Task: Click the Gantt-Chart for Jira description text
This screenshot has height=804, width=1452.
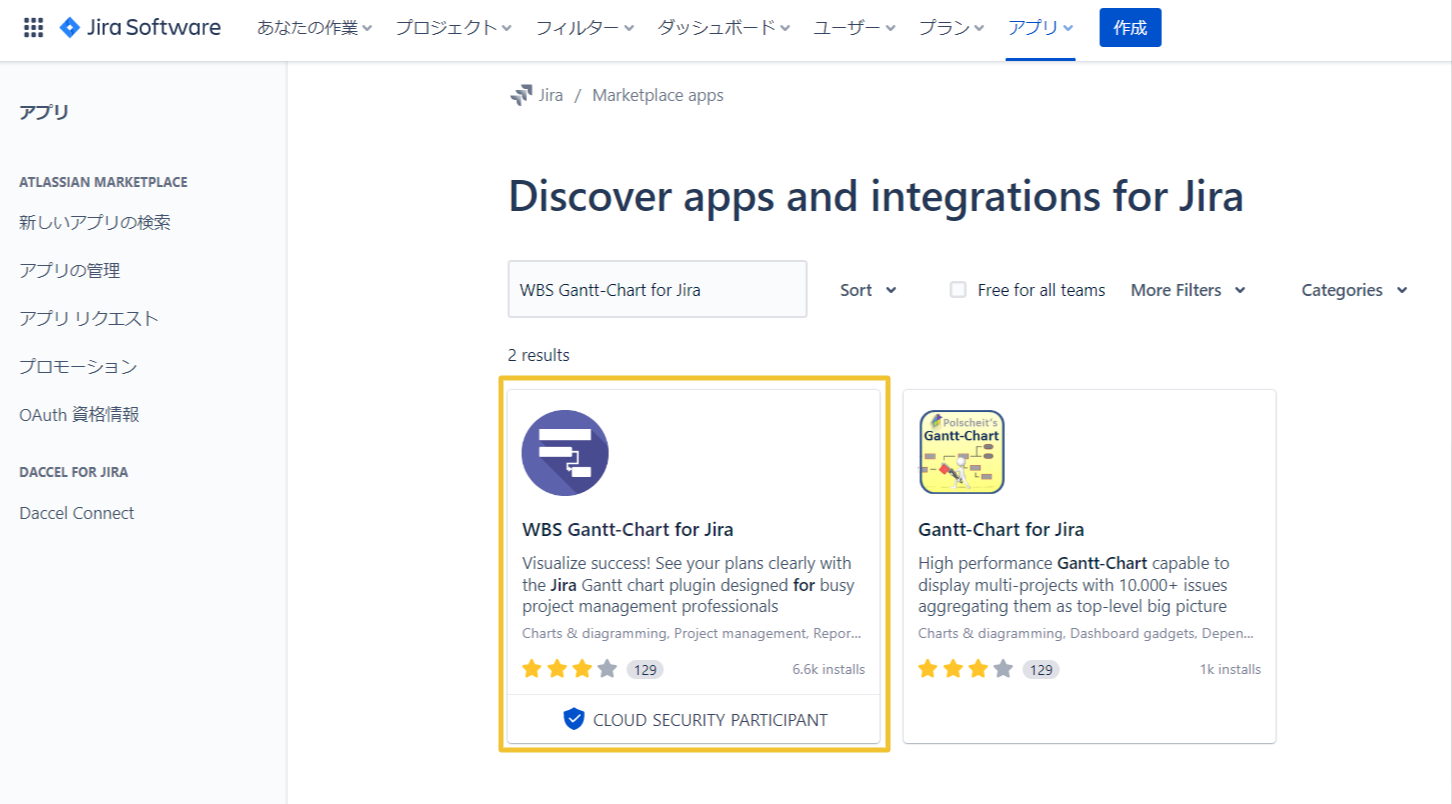Action: 1074,585
